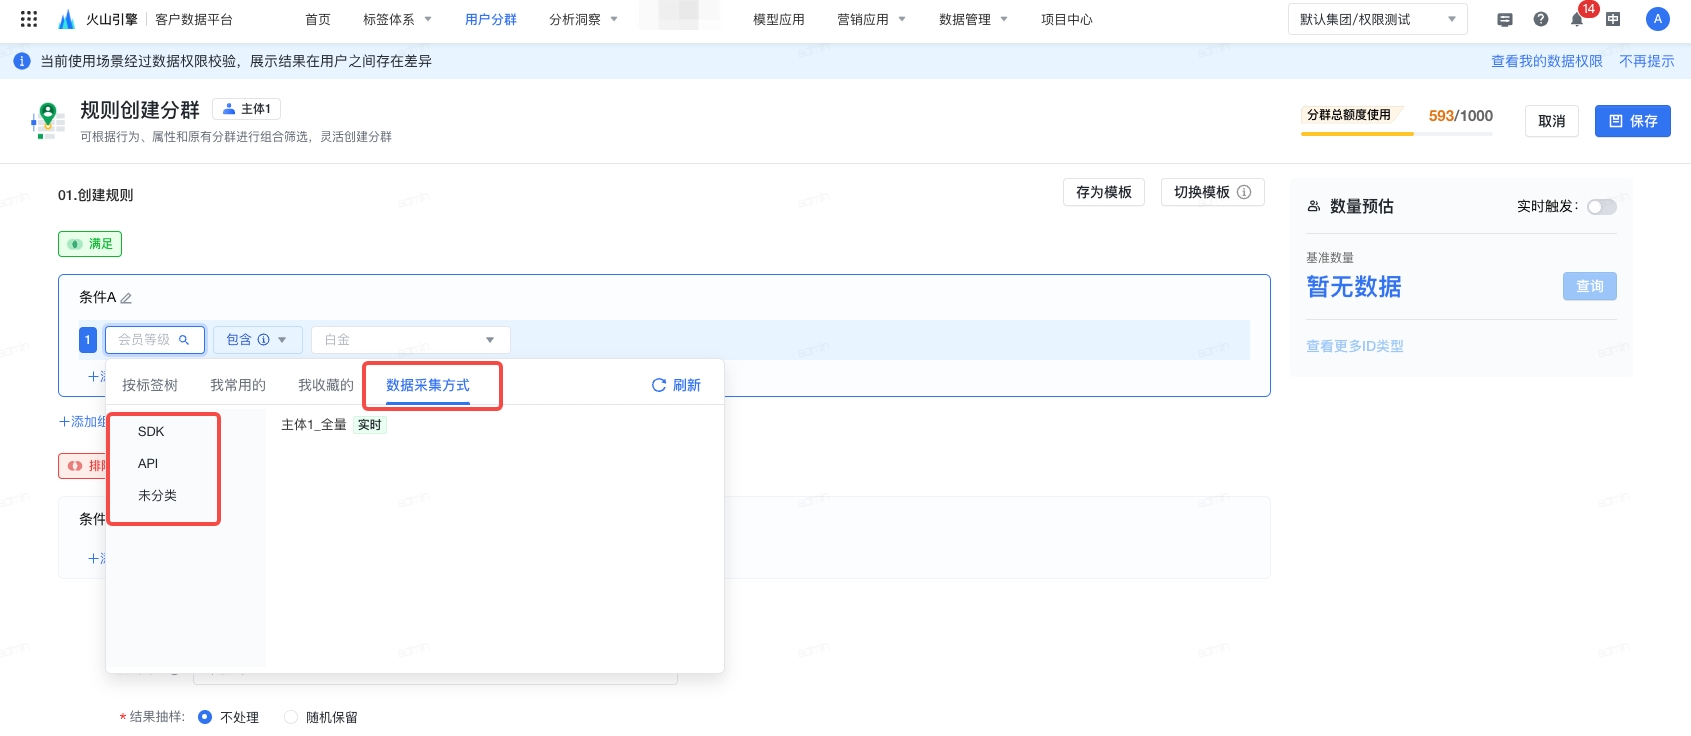Switch to the 按标签树 tab
This screenshot has height=736, width=1691.
150,385
